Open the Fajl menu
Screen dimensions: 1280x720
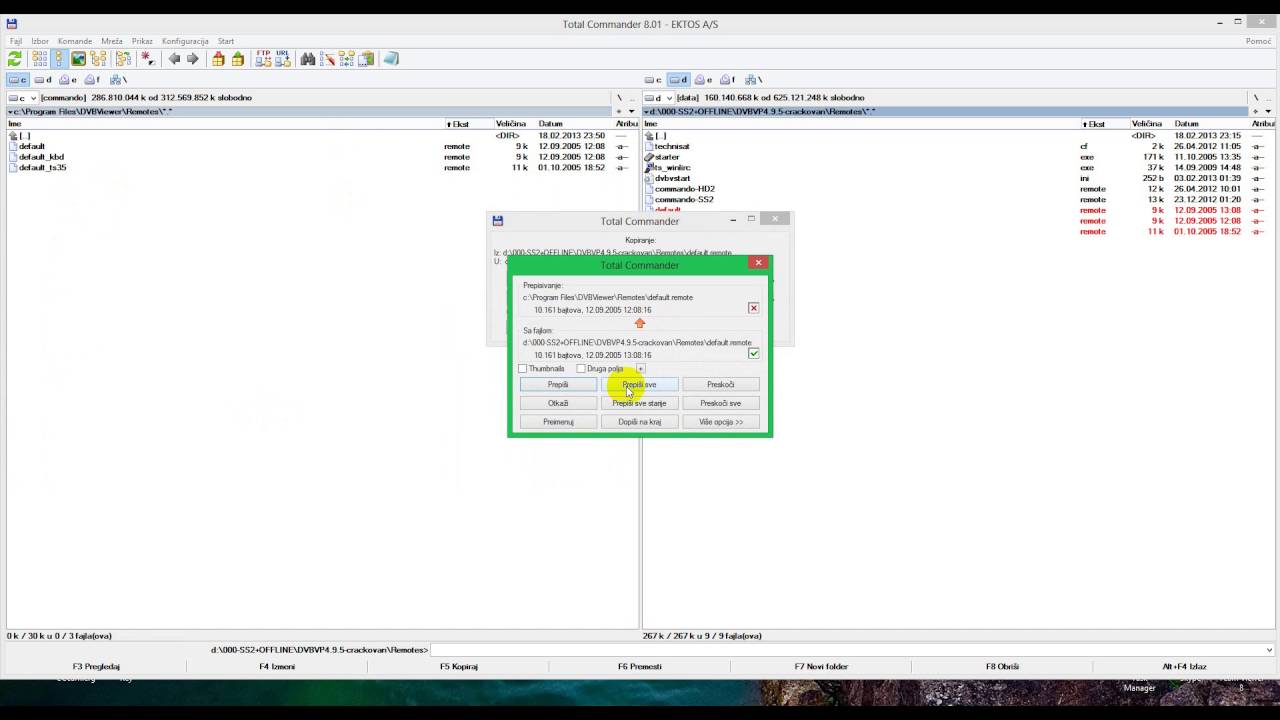(x=16, y=41)
